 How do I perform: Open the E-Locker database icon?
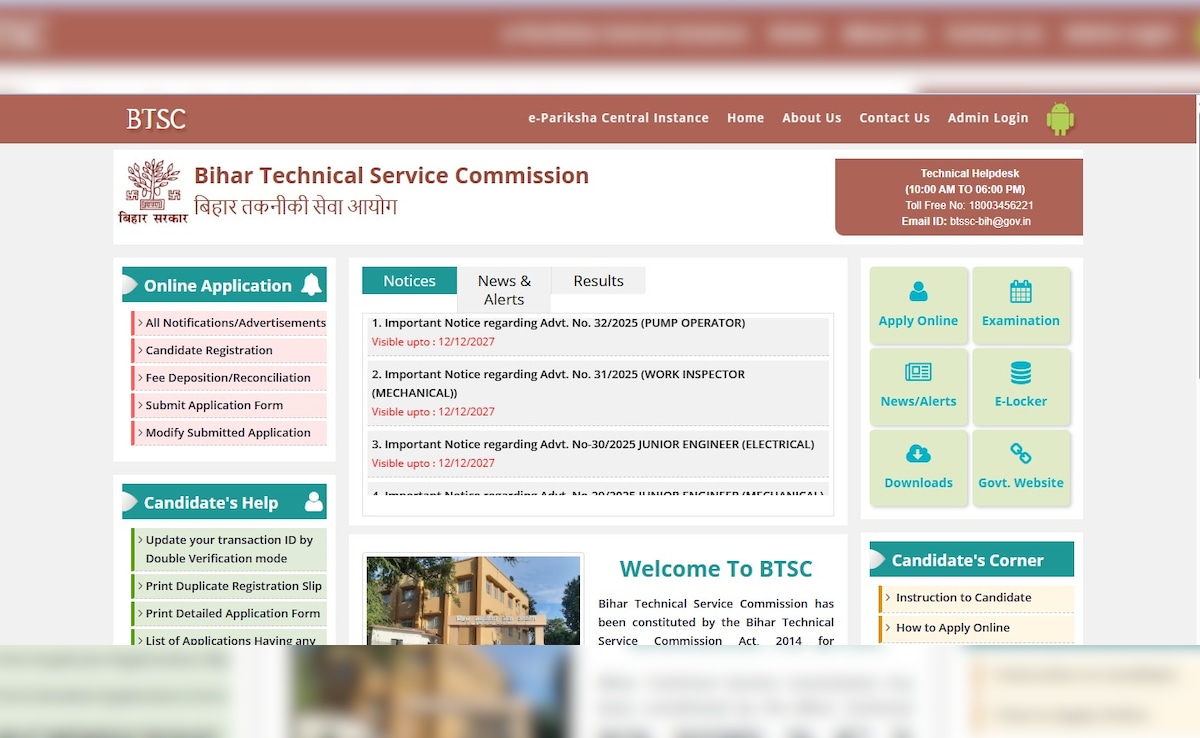coord(1020,373)
